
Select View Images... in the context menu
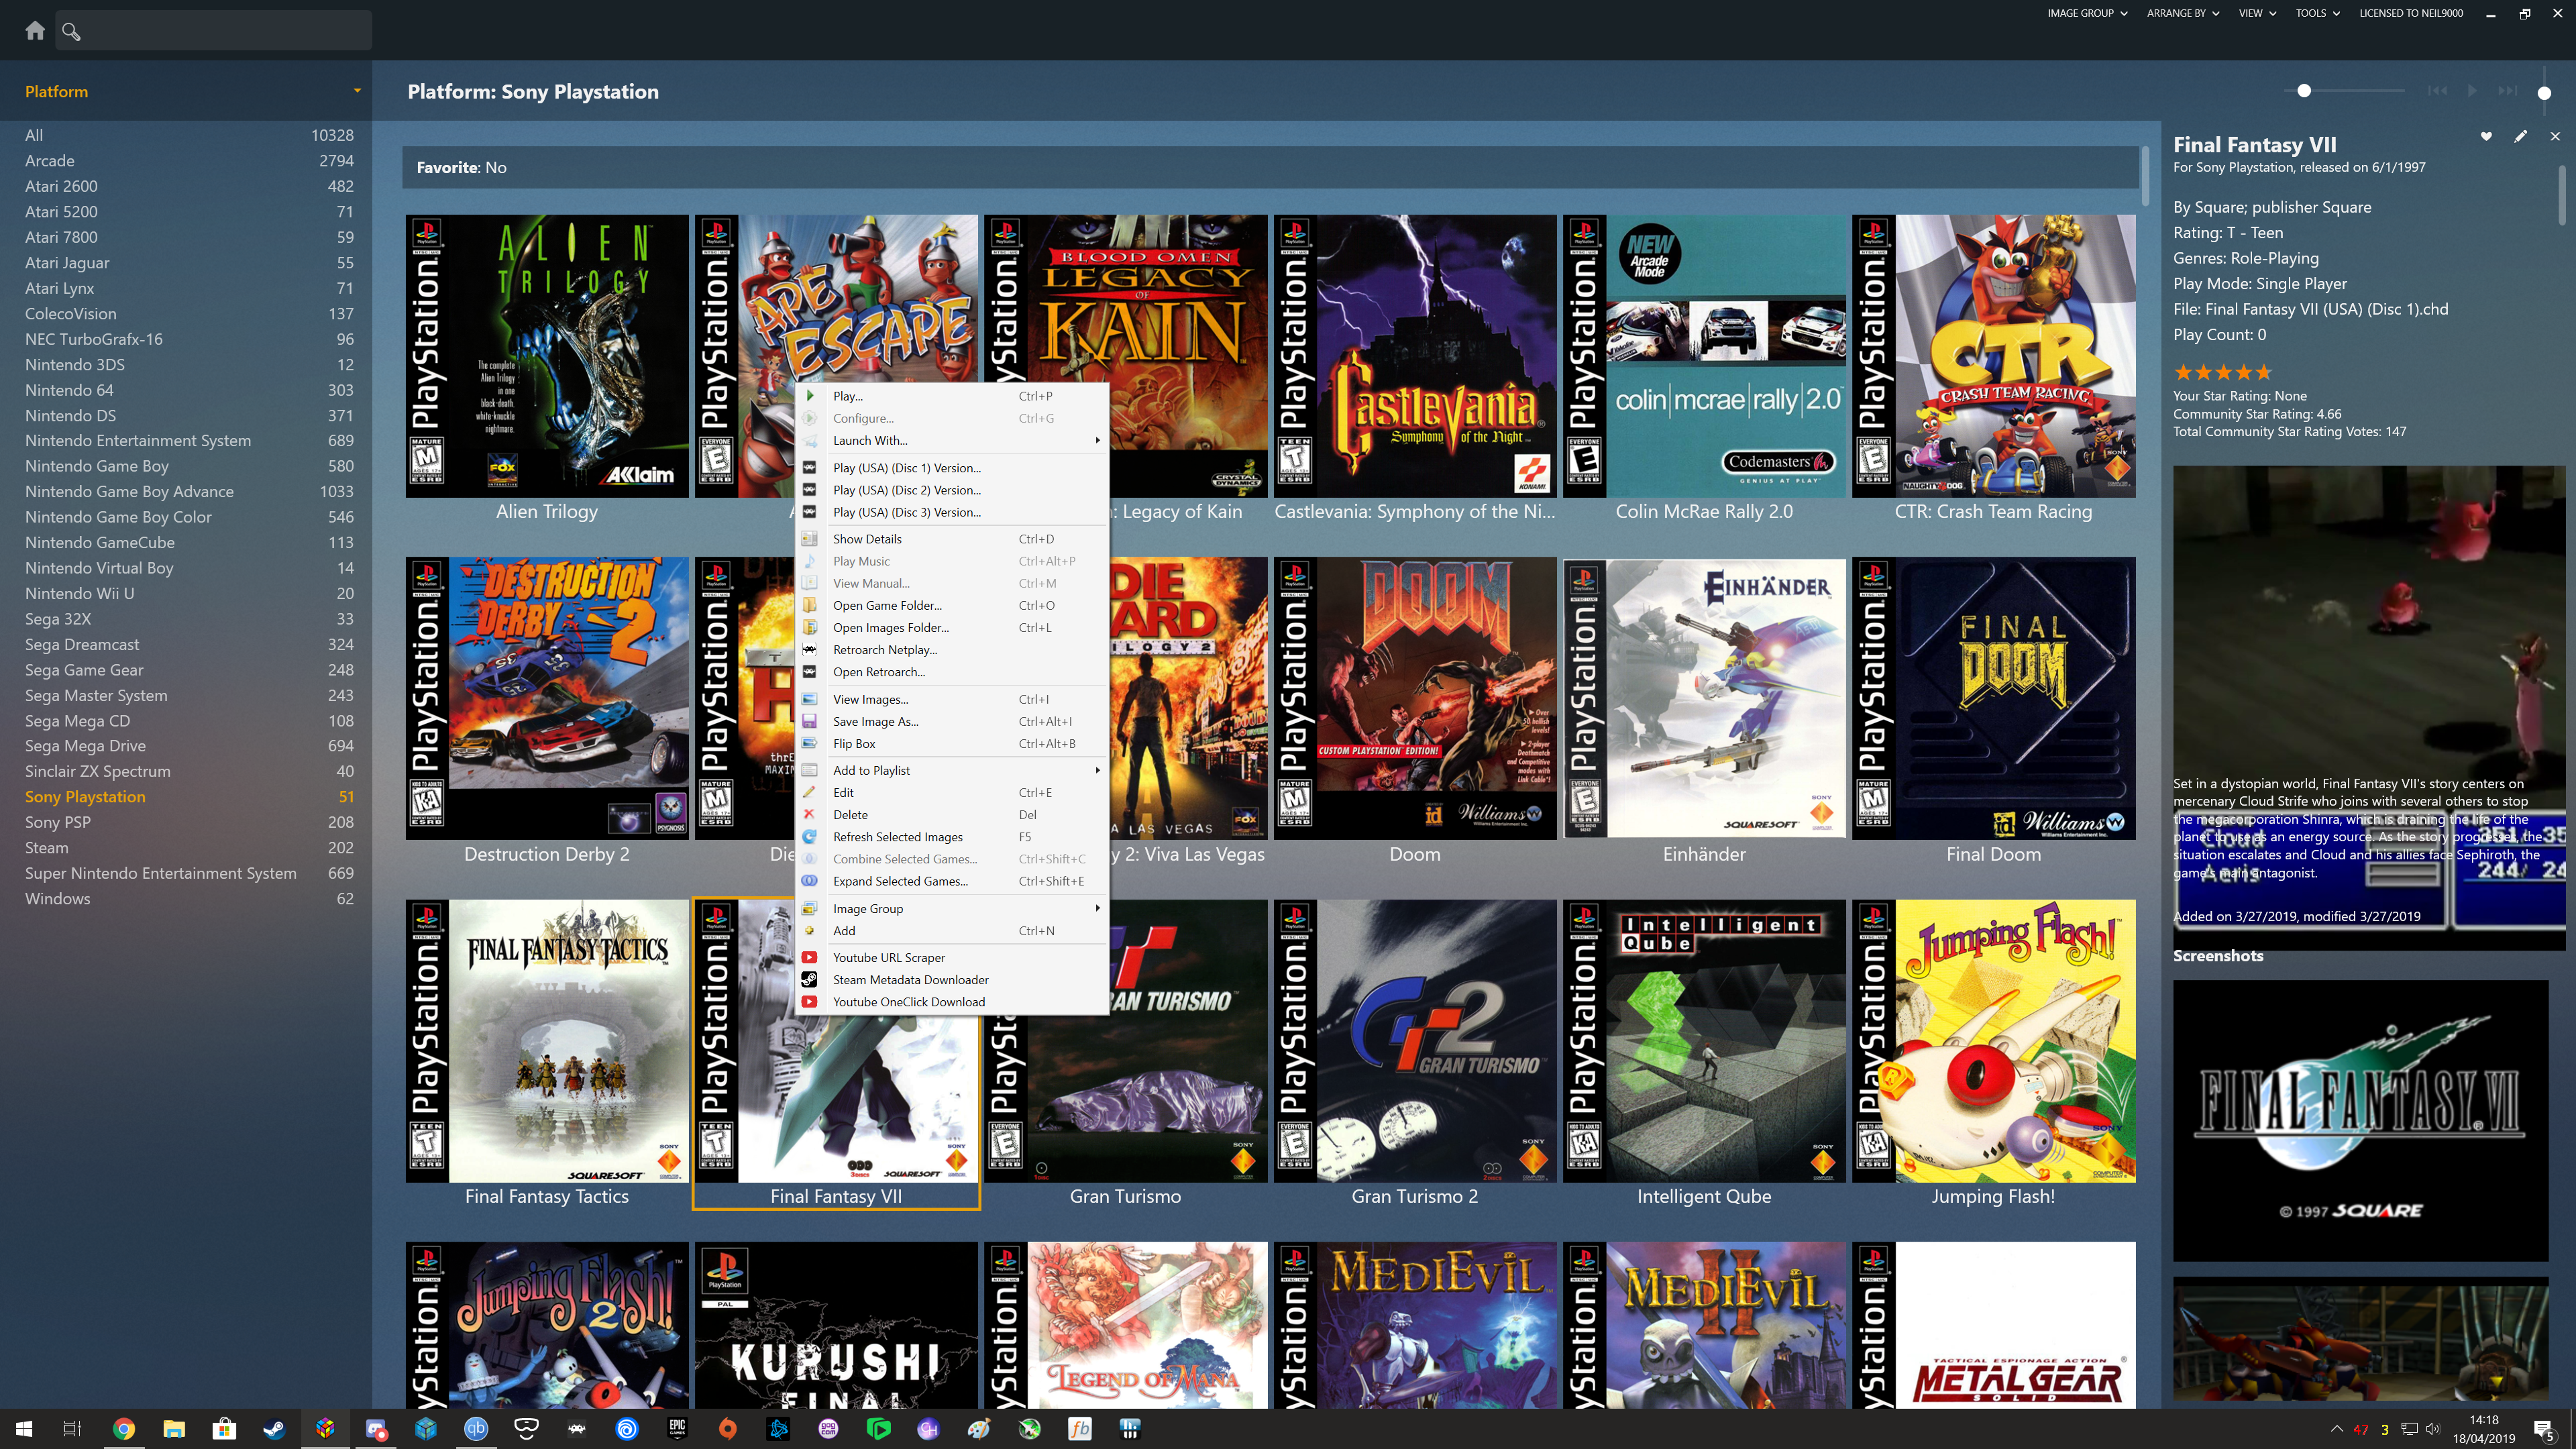(x=952, y=699)
